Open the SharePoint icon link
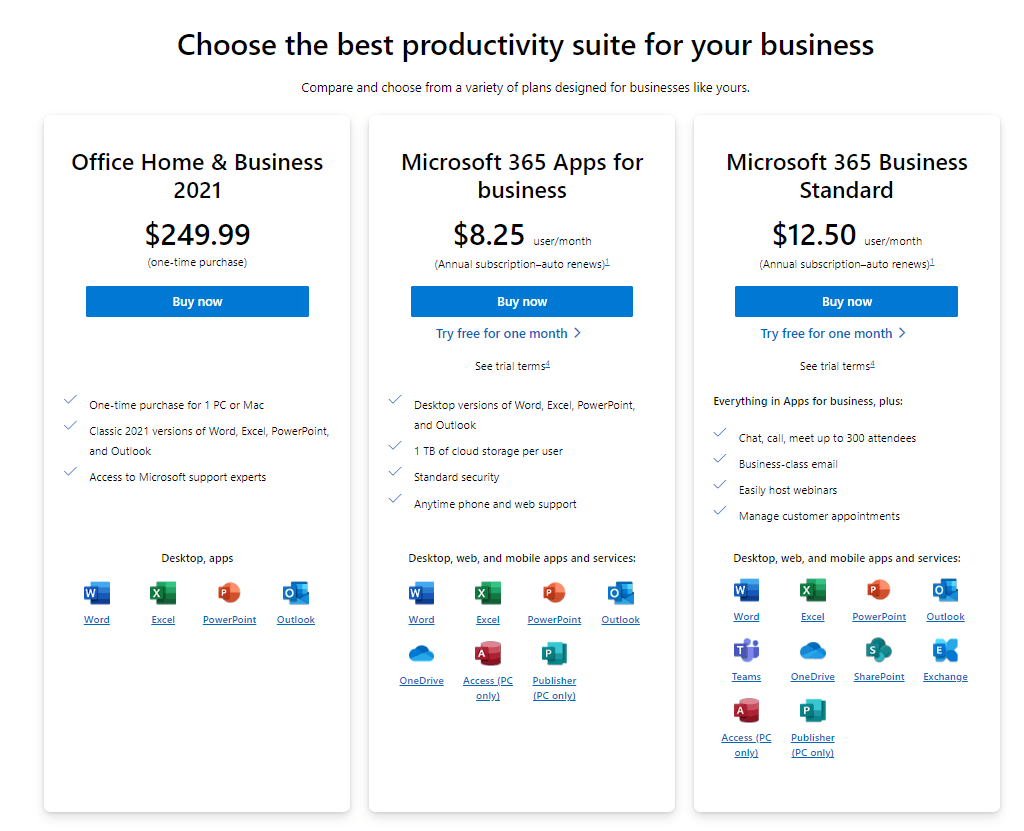This screenshot has width=1024, height=831. (878, 650)
